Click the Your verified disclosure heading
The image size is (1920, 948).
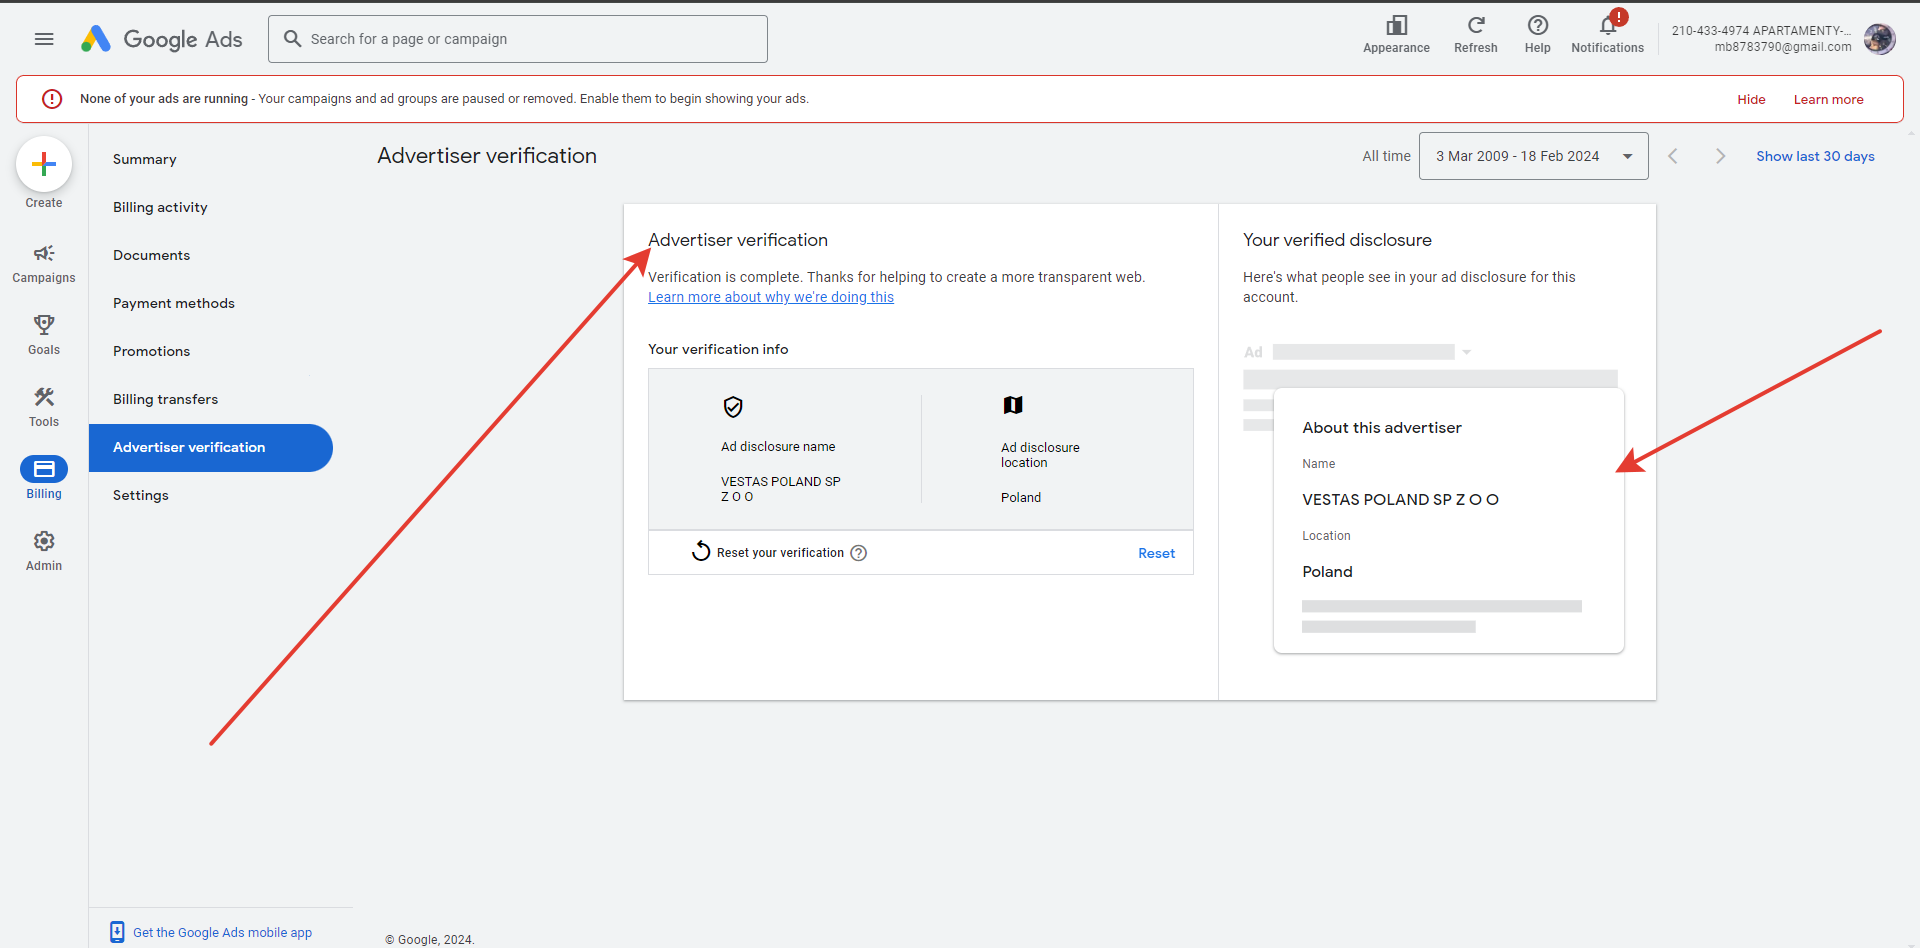click(1337, 240)
